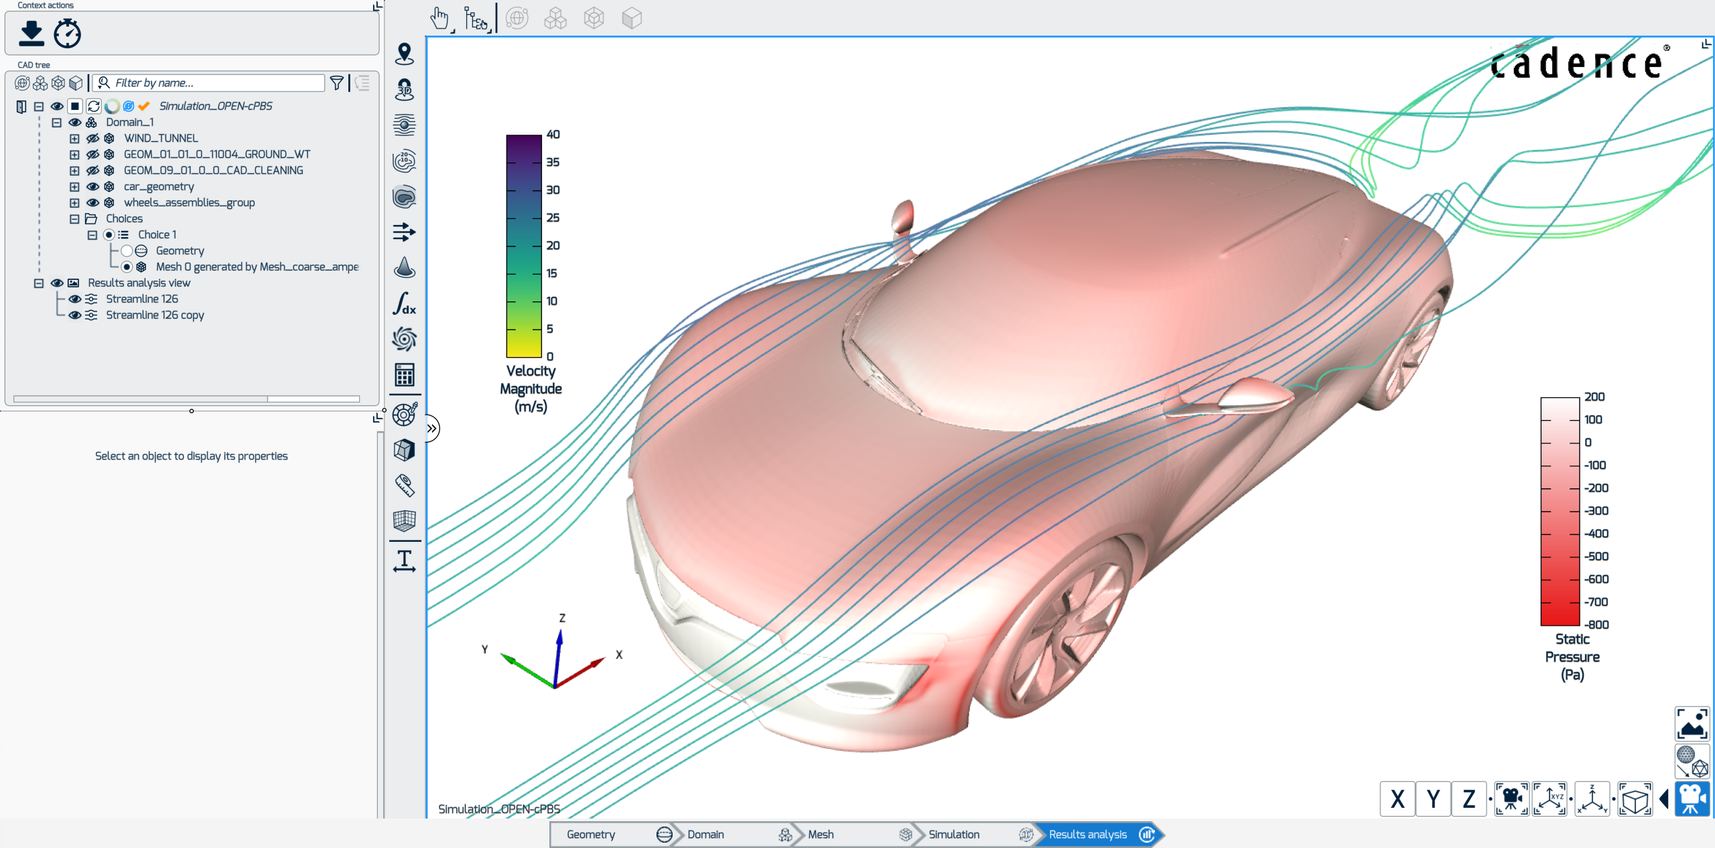
Task: Hide the car_geometry visibility eye
Action: click(92, 187)
